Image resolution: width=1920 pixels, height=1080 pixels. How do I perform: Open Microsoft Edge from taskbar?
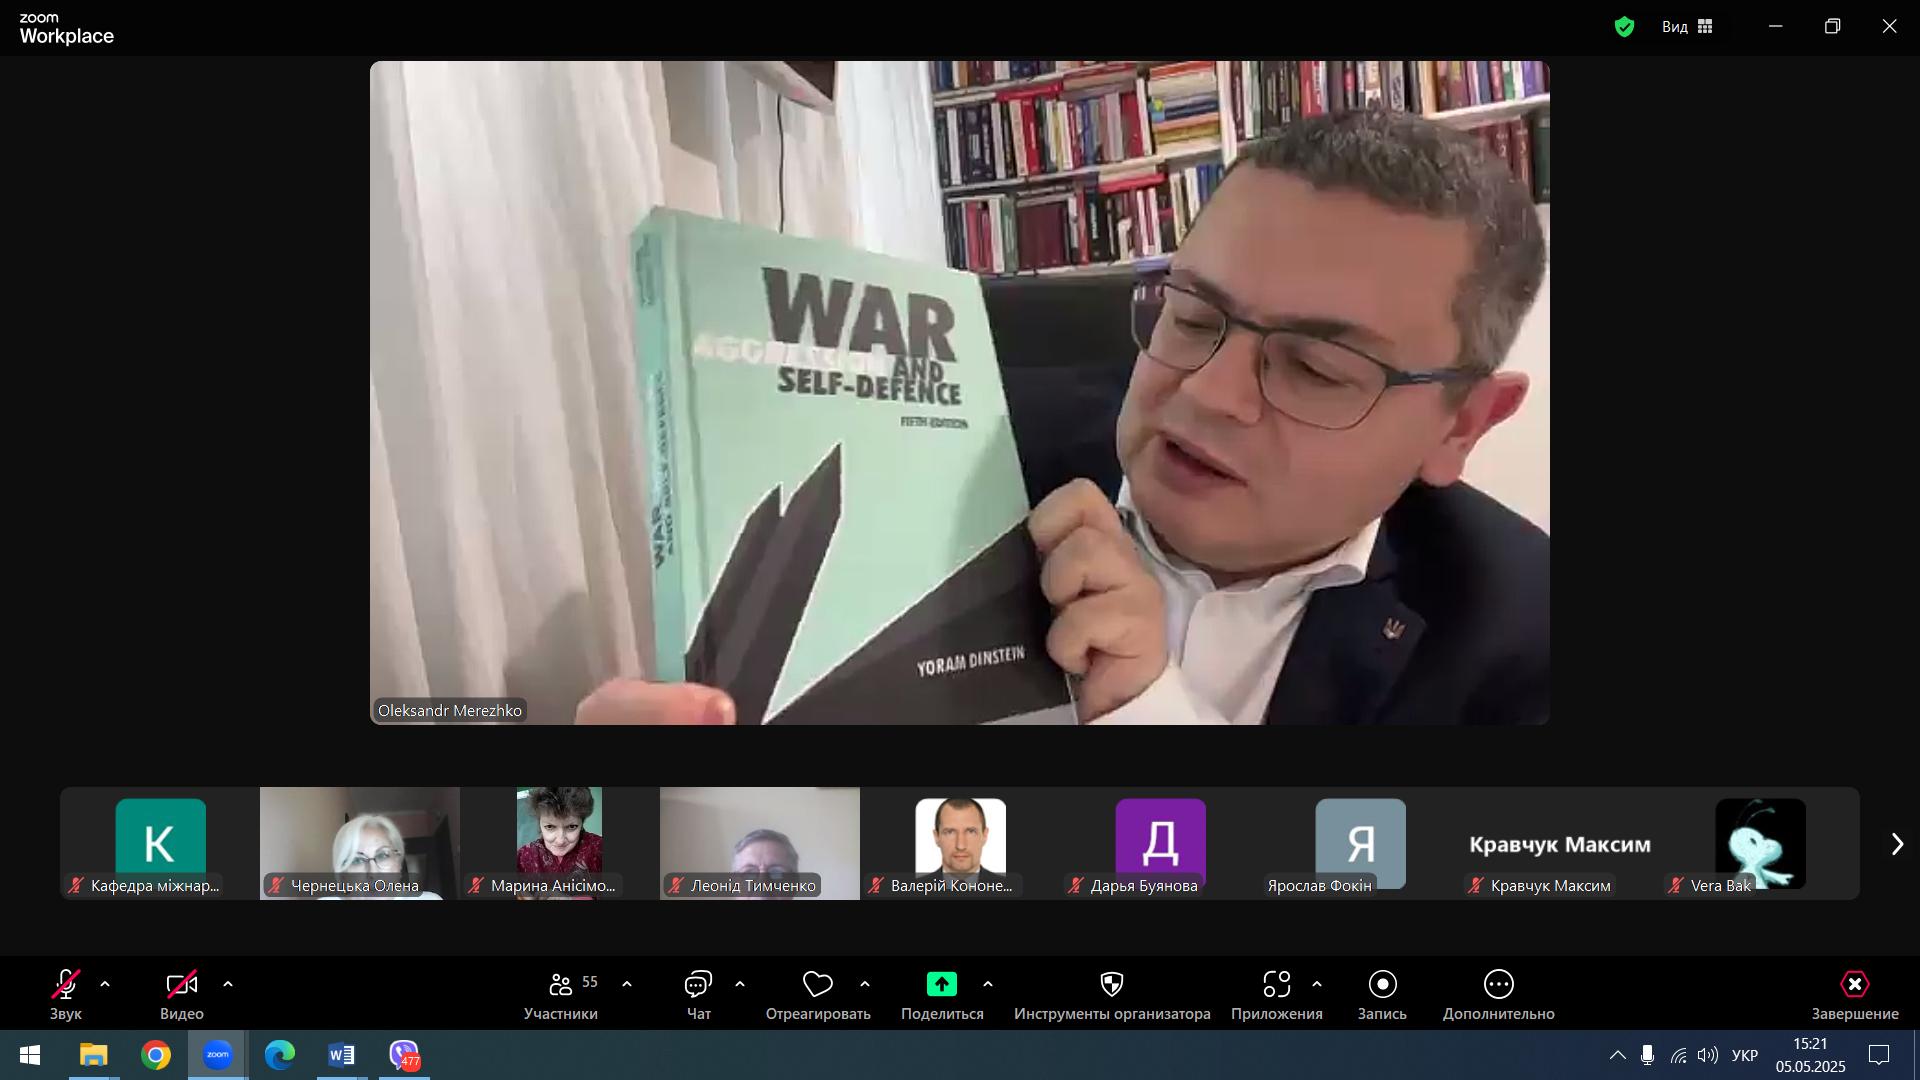280,1055
